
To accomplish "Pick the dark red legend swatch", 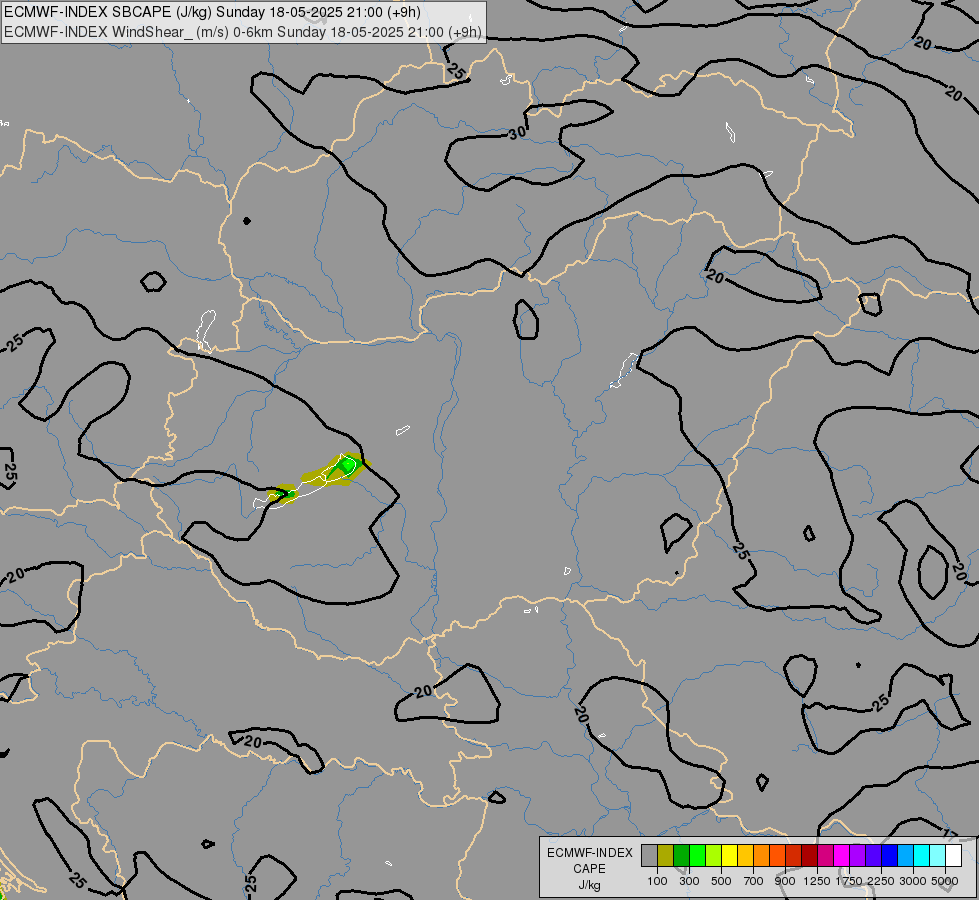I will tap(809, 856).
